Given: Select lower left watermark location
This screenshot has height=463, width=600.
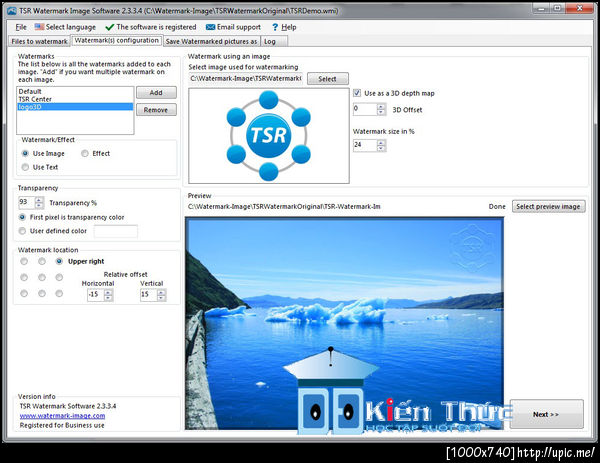Looking at the screenshot, I should click(x=24, y=293).
